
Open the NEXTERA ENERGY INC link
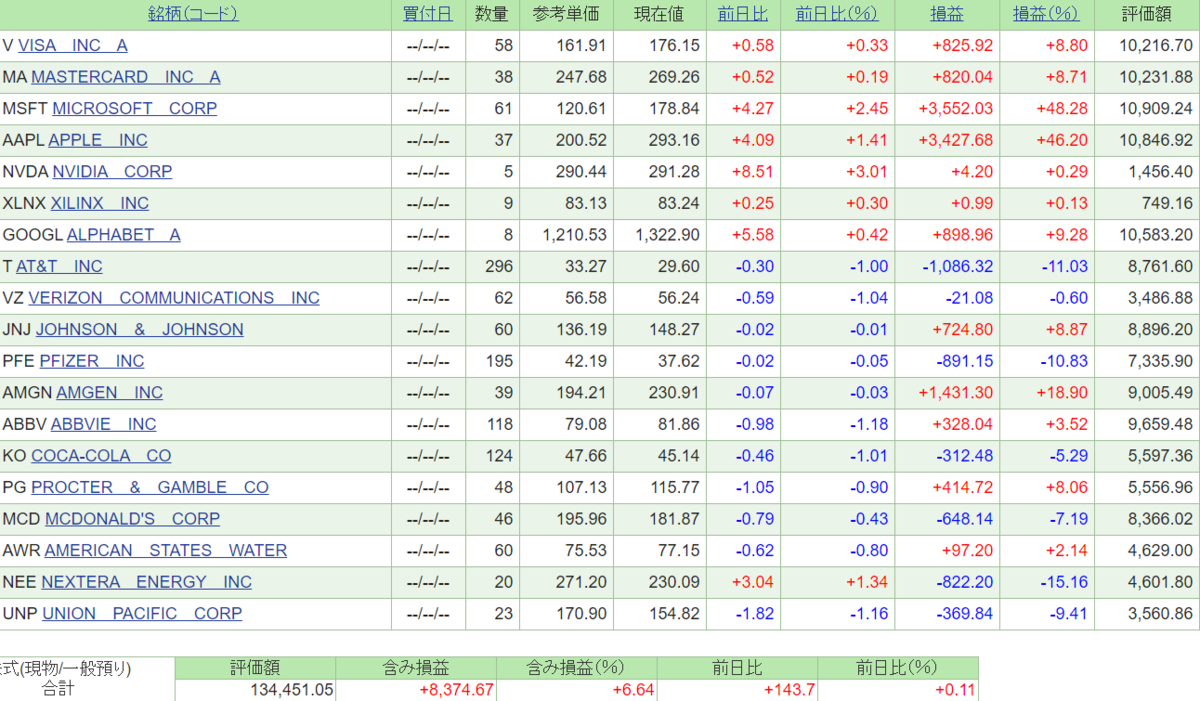click(146, 582)
